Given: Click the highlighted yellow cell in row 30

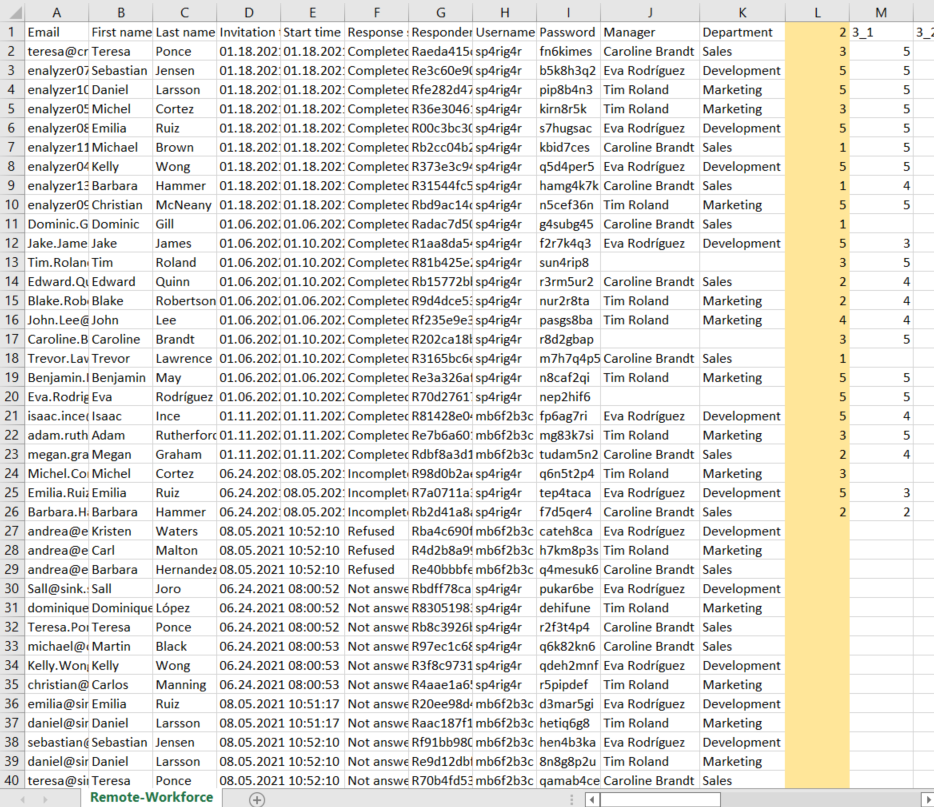Looking at the screenshot, I should coord(817,589).
